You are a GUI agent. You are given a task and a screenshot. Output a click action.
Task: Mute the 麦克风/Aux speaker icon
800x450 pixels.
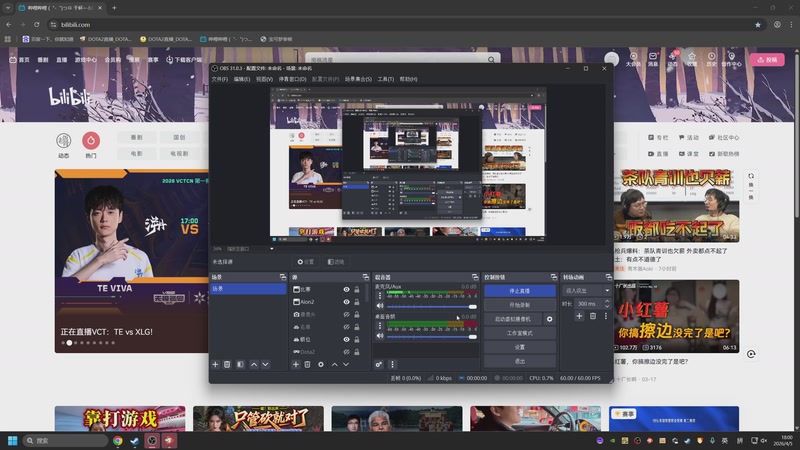tap(380, 306)
